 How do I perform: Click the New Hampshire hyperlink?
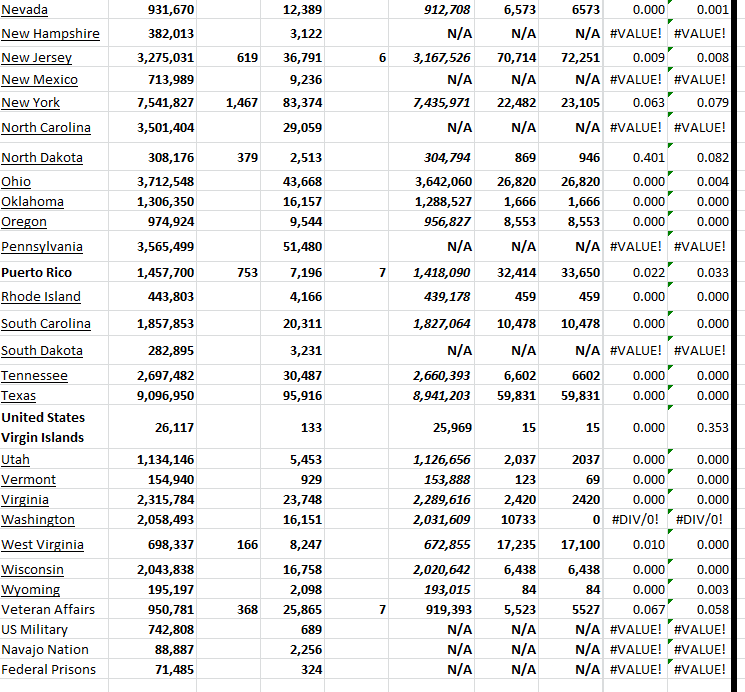(50, 33)
